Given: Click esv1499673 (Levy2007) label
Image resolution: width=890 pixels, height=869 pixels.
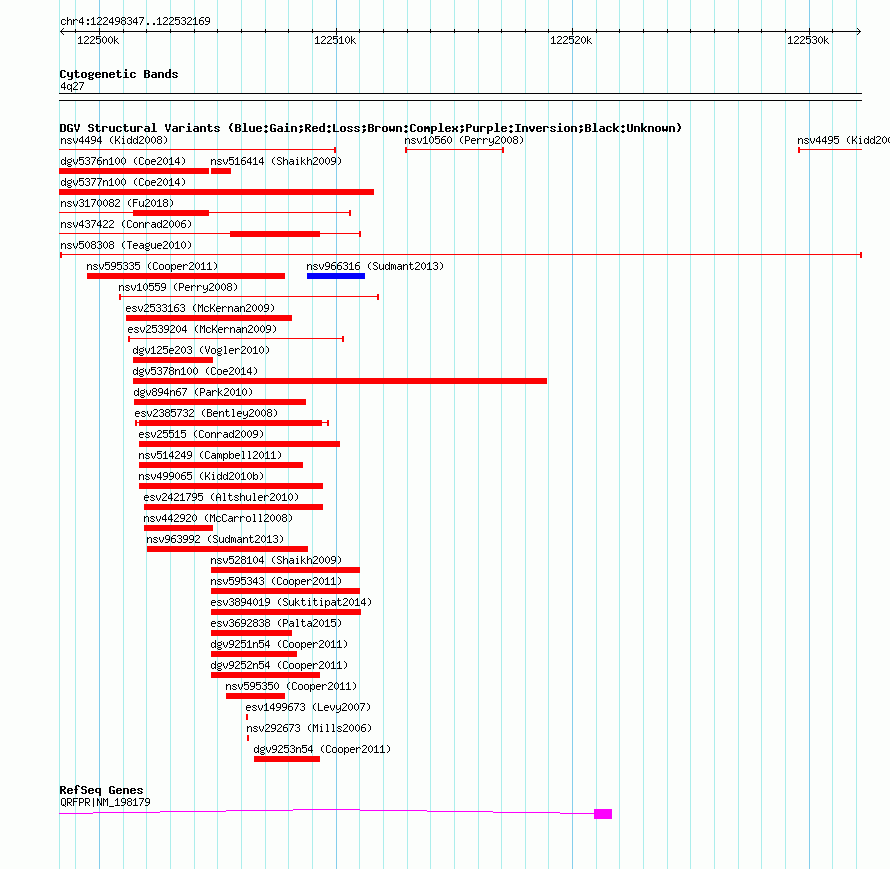Looking at the screenshot, I should click(308, 707).
